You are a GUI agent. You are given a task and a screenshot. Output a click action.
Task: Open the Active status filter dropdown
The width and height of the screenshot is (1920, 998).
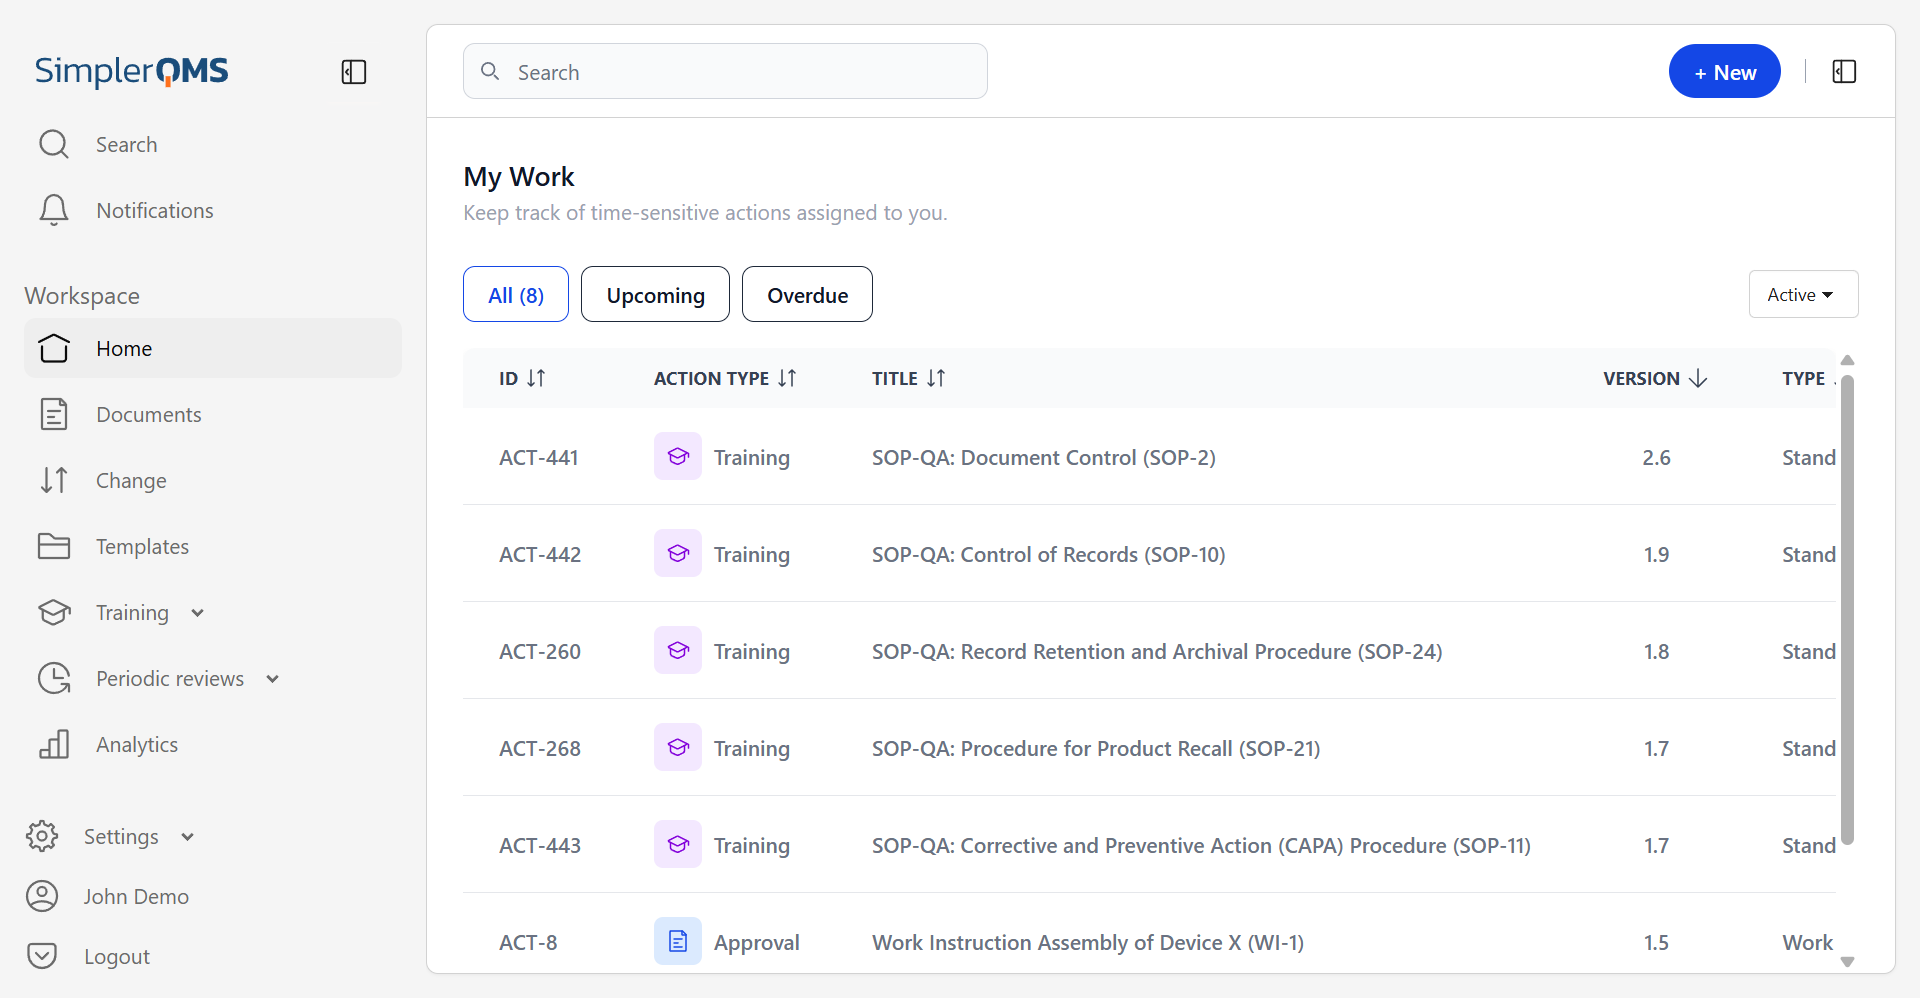(x=1802, y=295)
